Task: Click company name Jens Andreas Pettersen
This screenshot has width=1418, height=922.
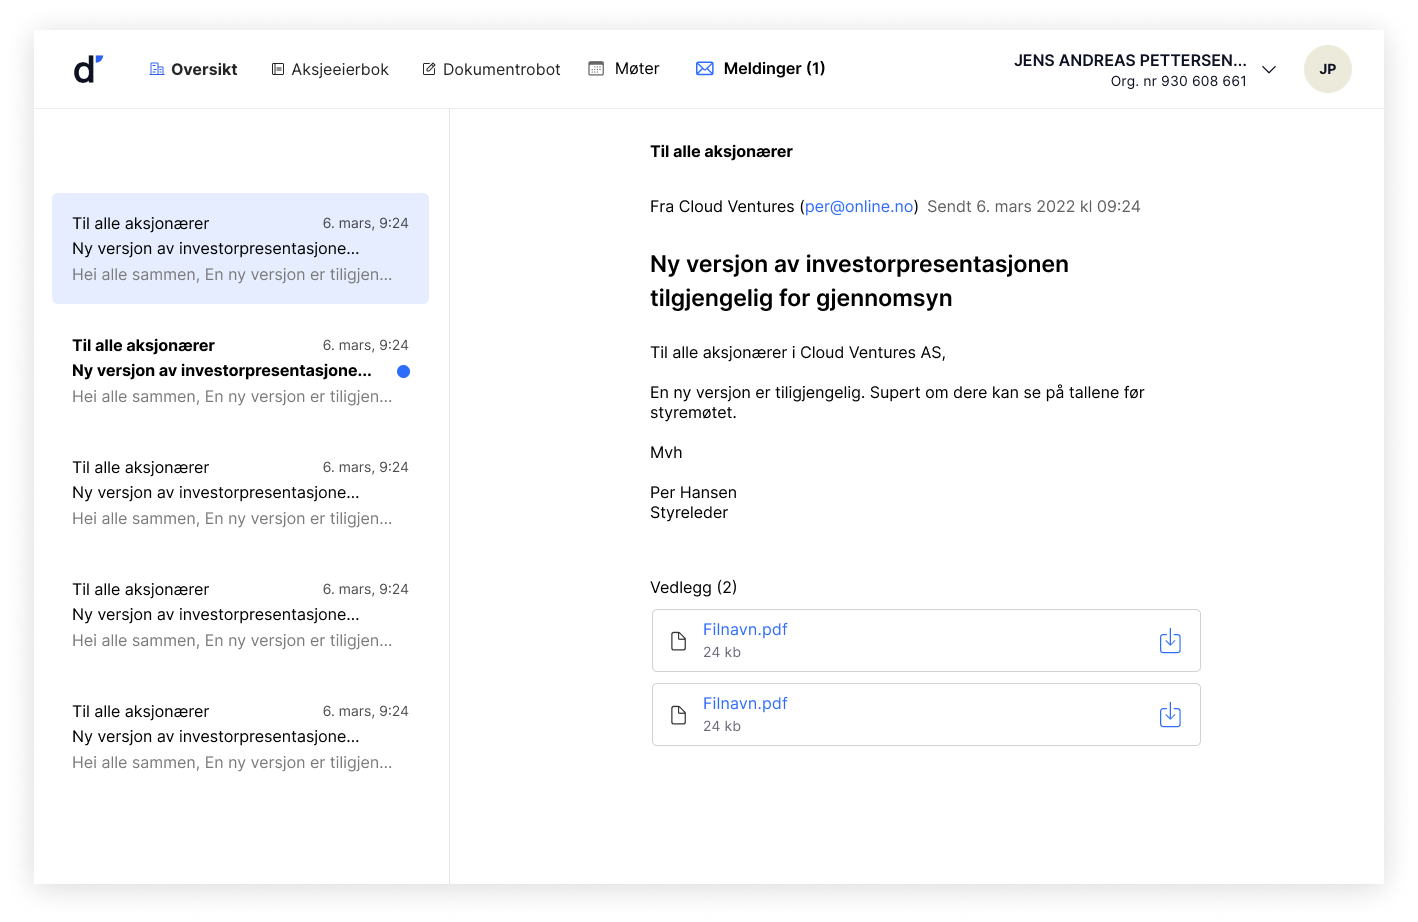Action: click(x=1130, y=60)
